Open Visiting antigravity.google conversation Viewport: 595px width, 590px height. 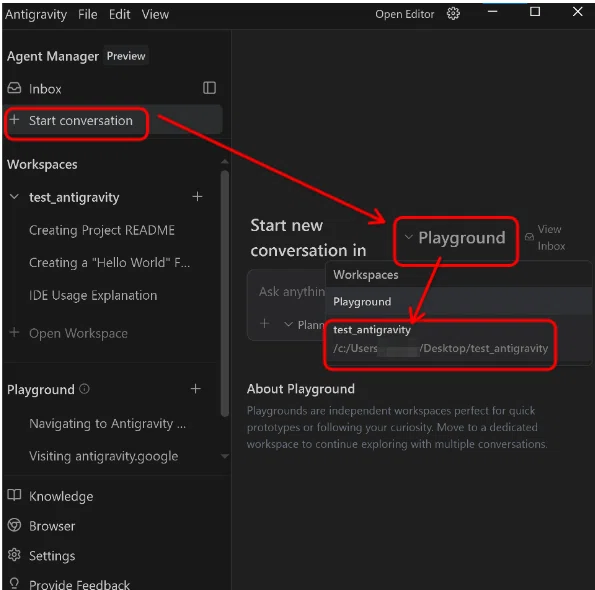click(x=104, y=456)
